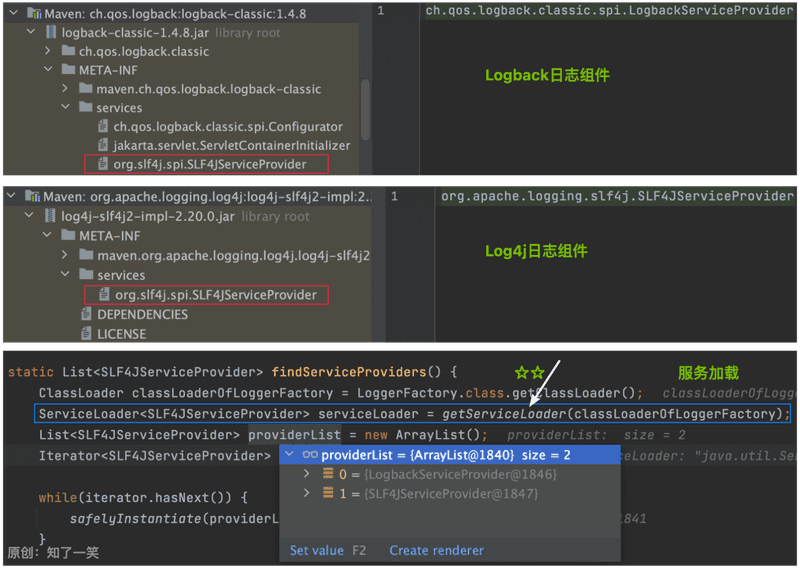Collapse the logback META-INF folder

[x=48, y=69]
